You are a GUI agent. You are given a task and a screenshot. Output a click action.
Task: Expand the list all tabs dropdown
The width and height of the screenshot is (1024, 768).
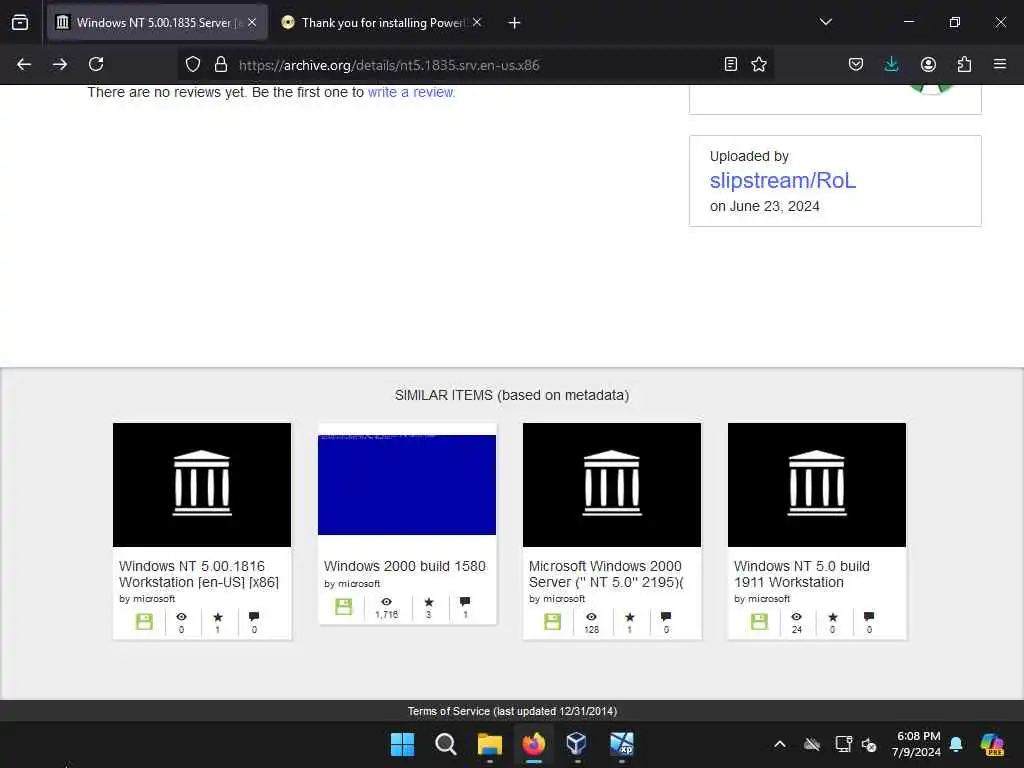(x=825, y=22)
